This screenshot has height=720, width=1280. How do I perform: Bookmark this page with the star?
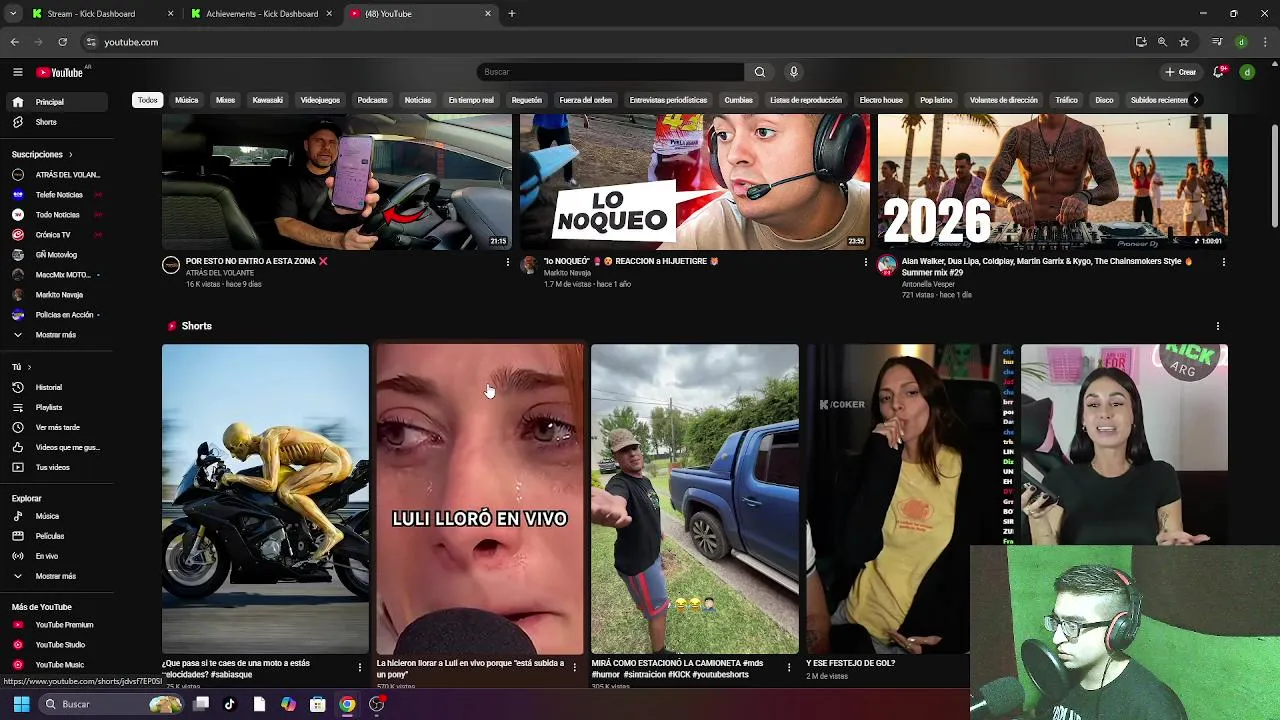coord(1184,42)
